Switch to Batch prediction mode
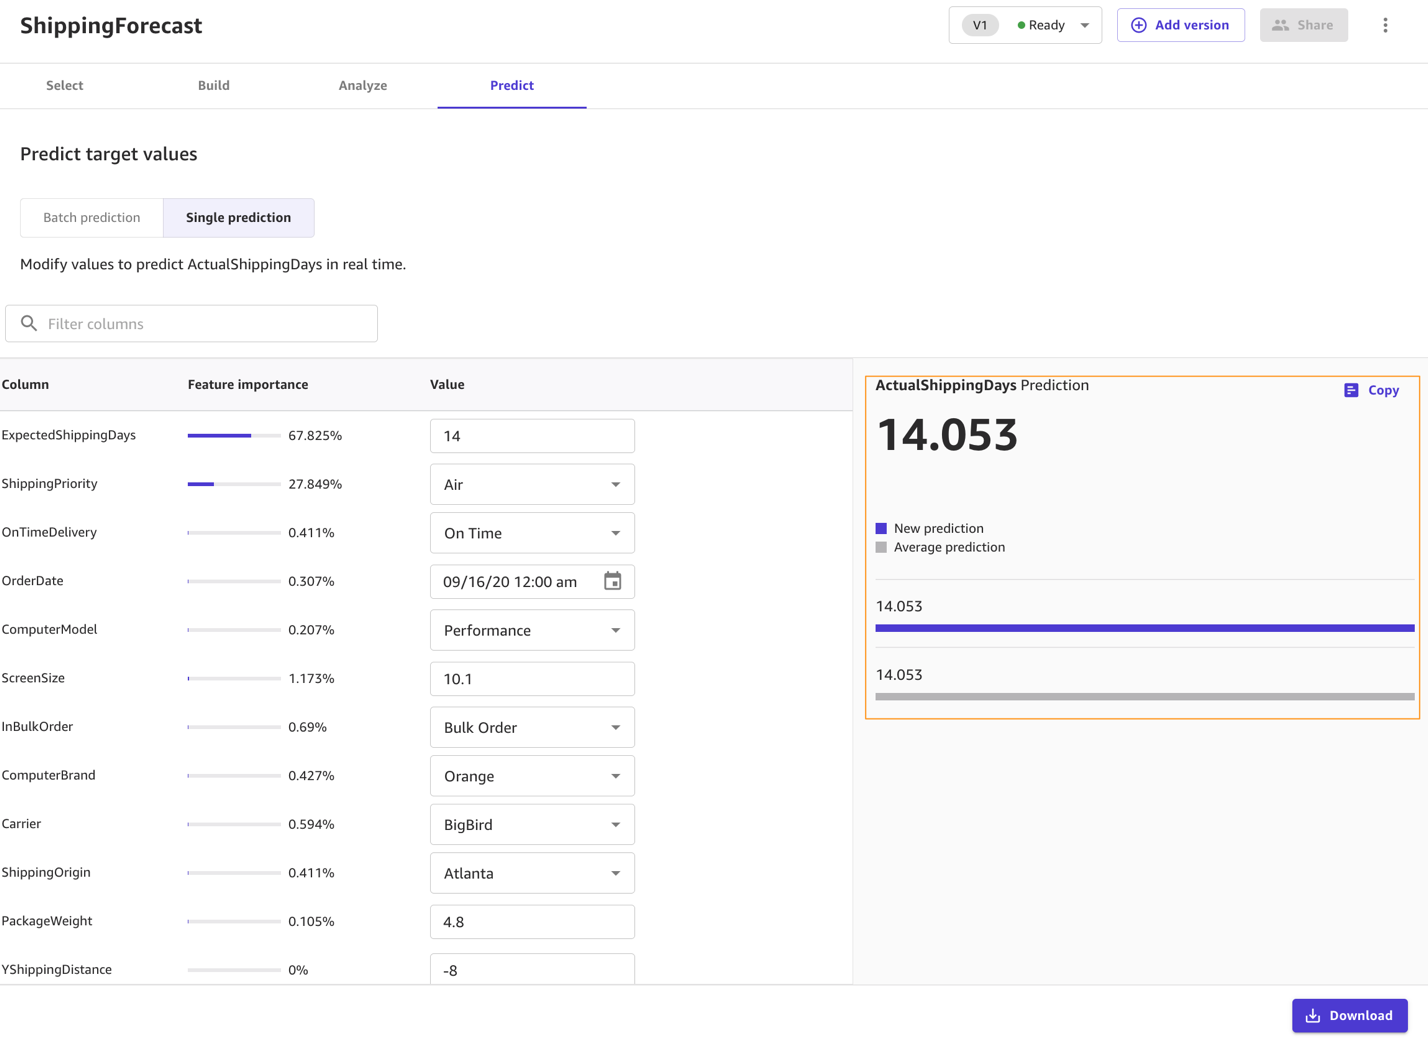This screenshot has height=1042, width=1428. coord(92,217)
